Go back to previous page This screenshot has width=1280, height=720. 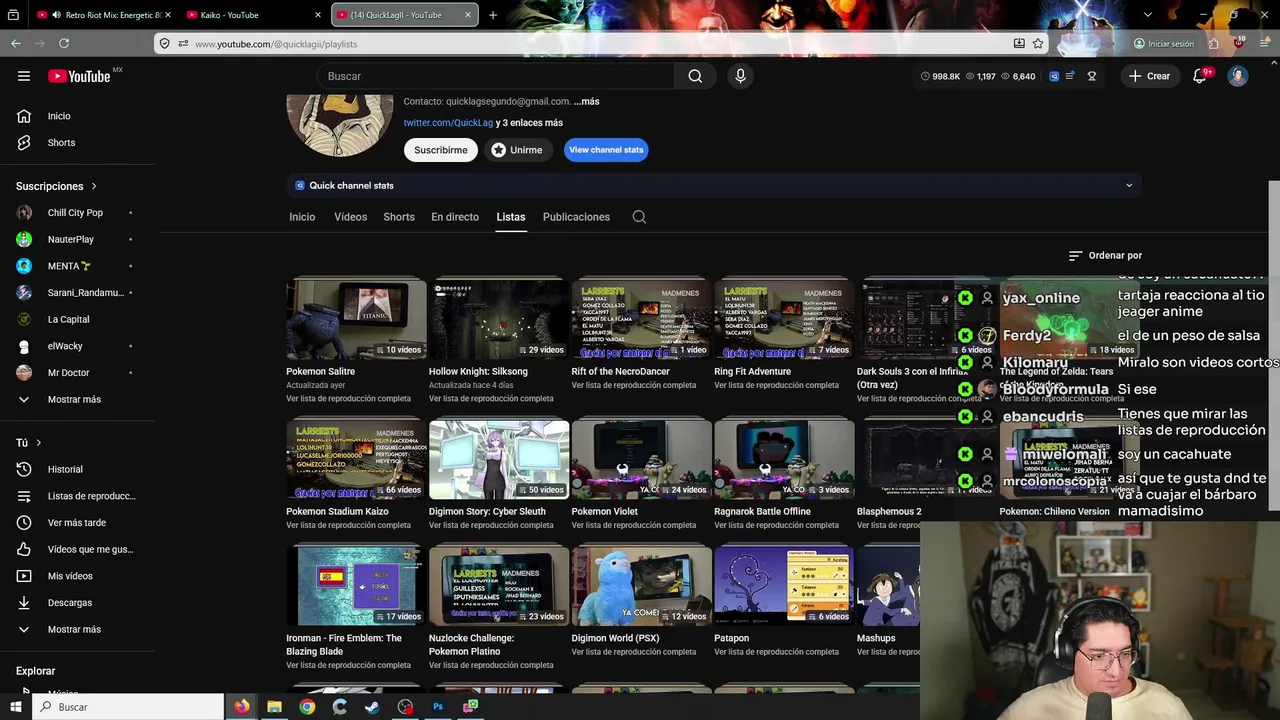pyautogui.click(x=16, y=44)
